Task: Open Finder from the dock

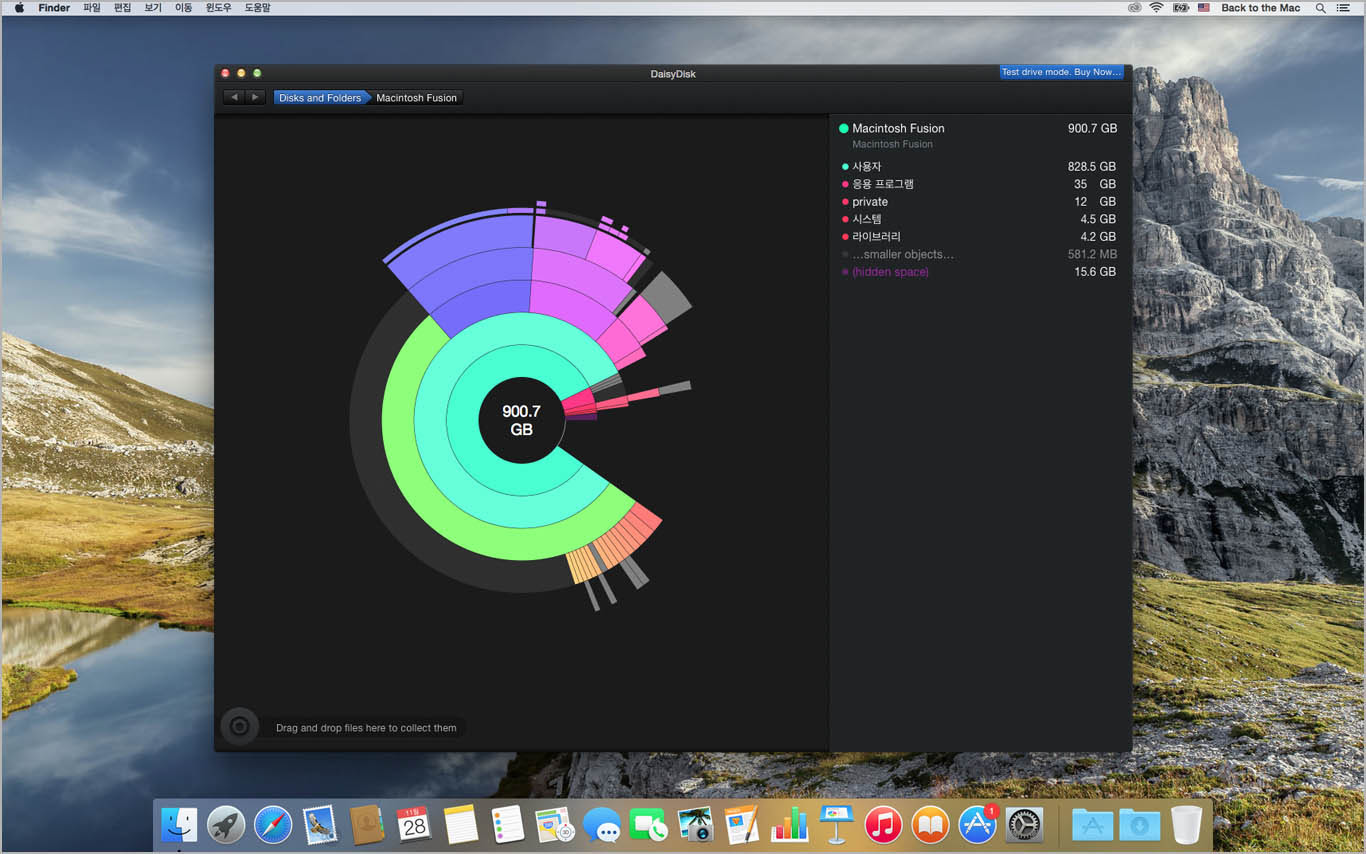Action: (x=180, y=825)
